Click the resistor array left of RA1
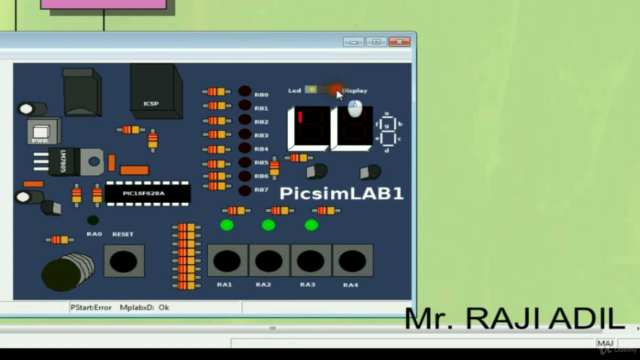This screenshot has width=640, height=360. (187, 256)
